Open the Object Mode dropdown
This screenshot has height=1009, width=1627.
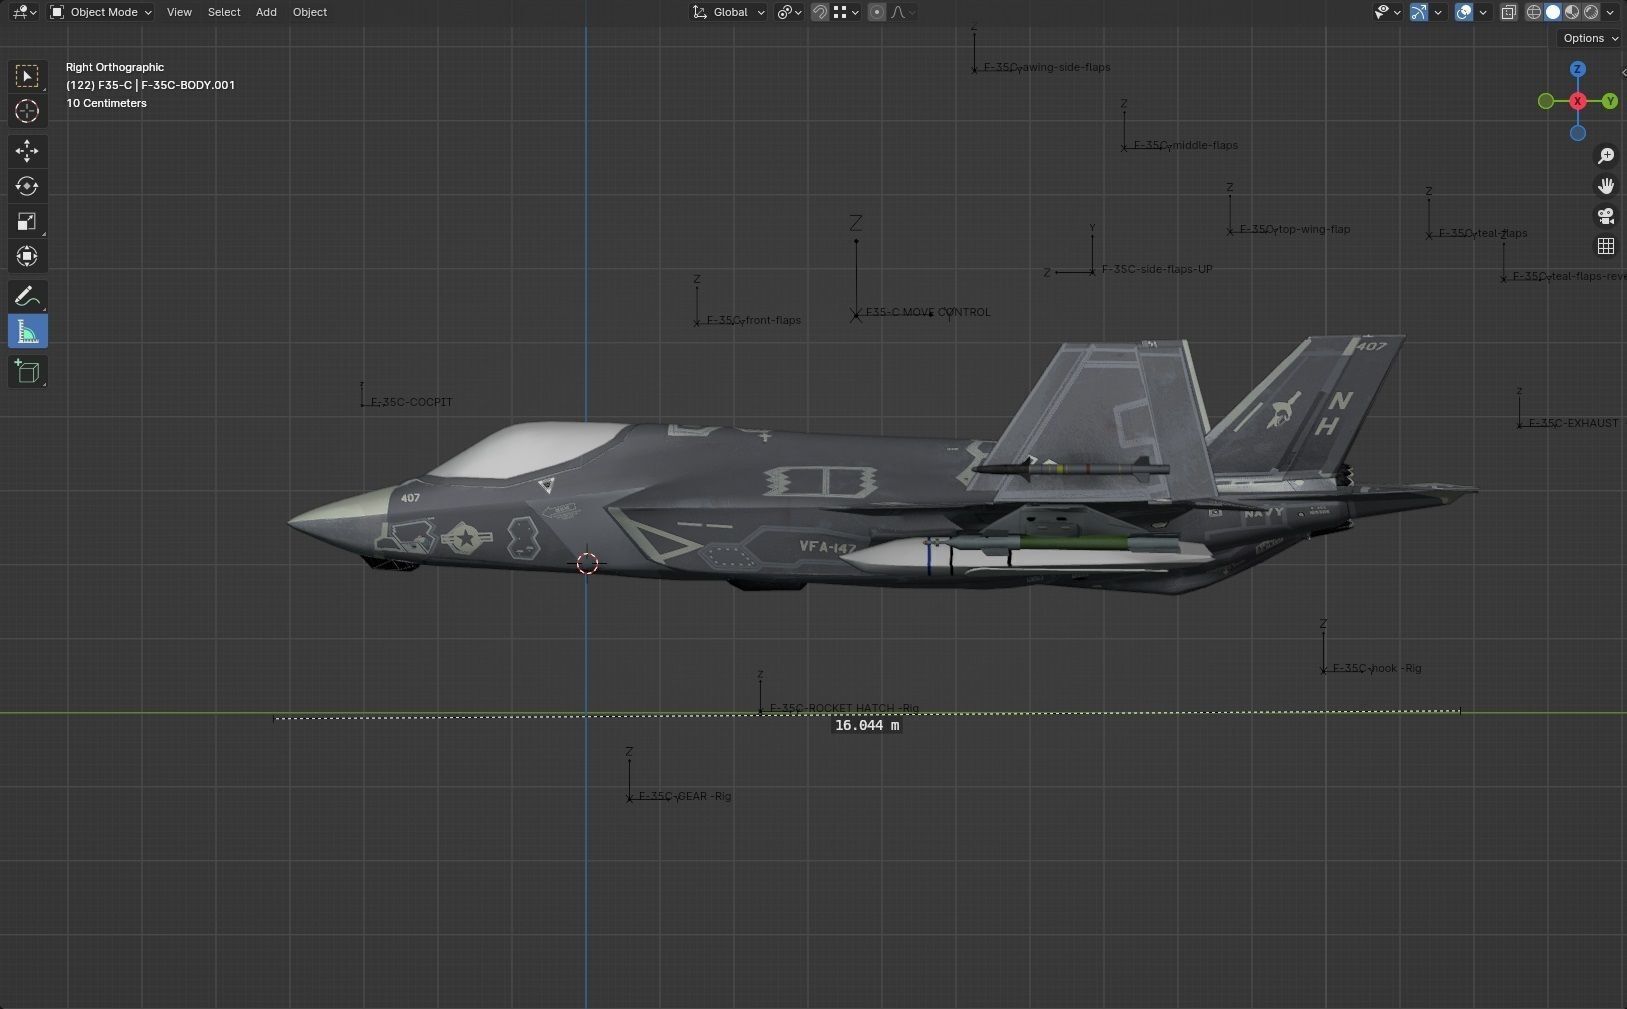(x=101, y=12)
